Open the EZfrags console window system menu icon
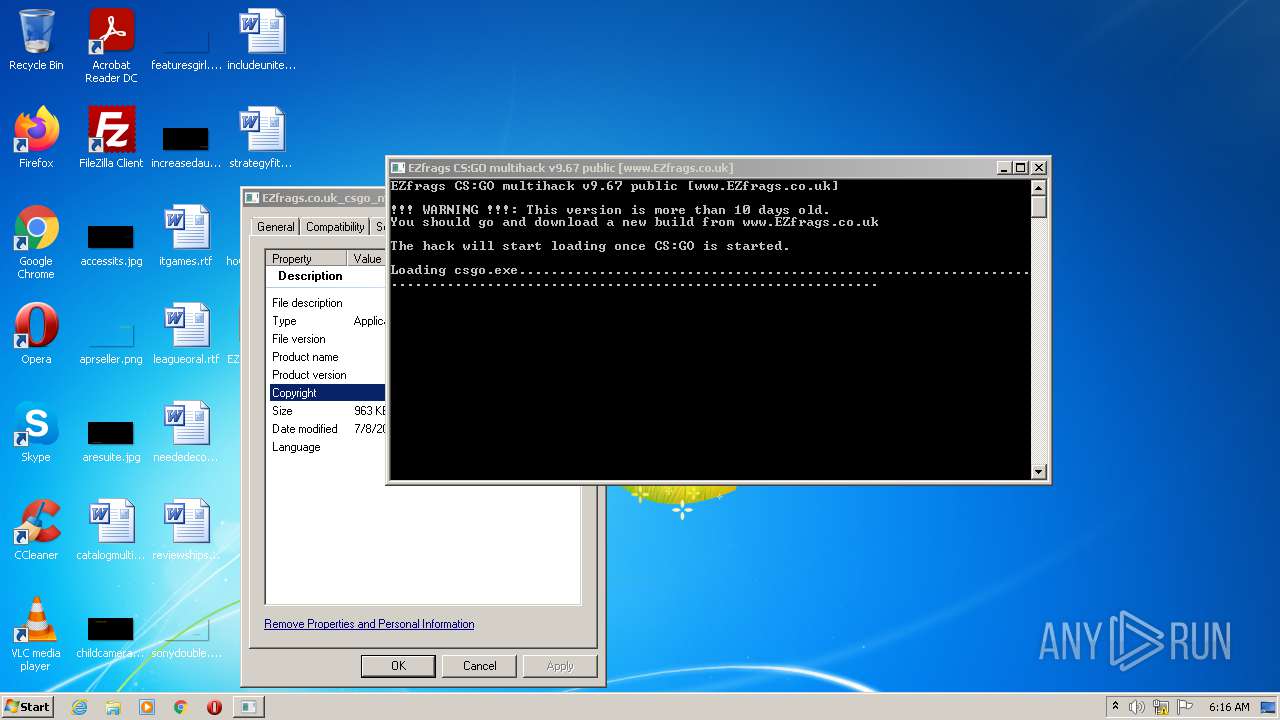 (x=398, y=168)
